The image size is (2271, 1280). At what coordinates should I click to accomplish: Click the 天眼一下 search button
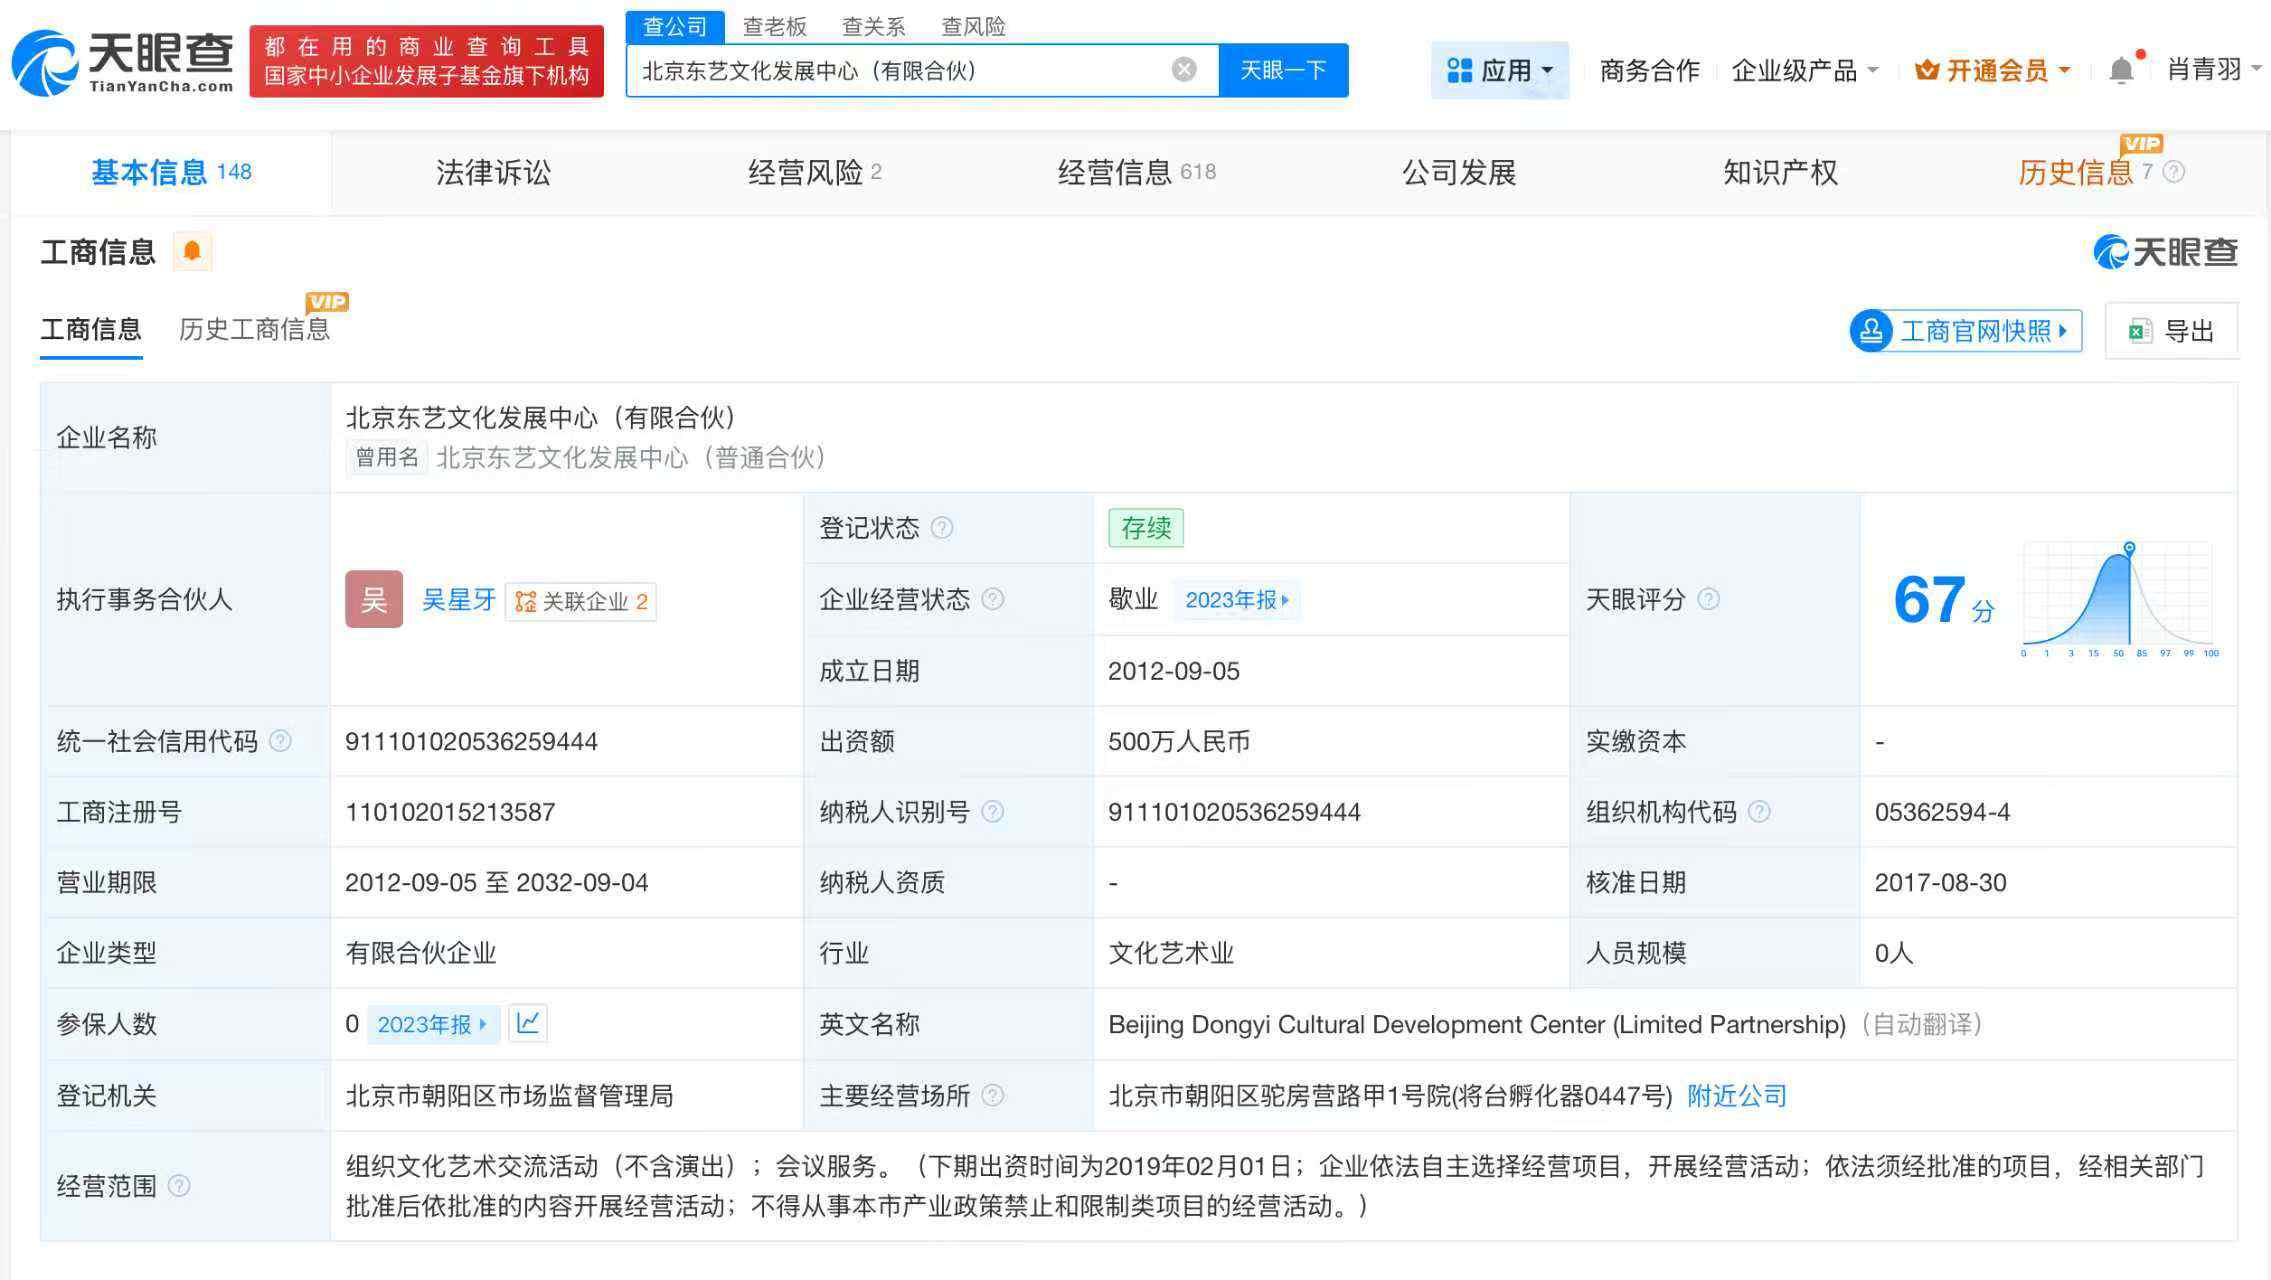click(x=1284, y=69)
